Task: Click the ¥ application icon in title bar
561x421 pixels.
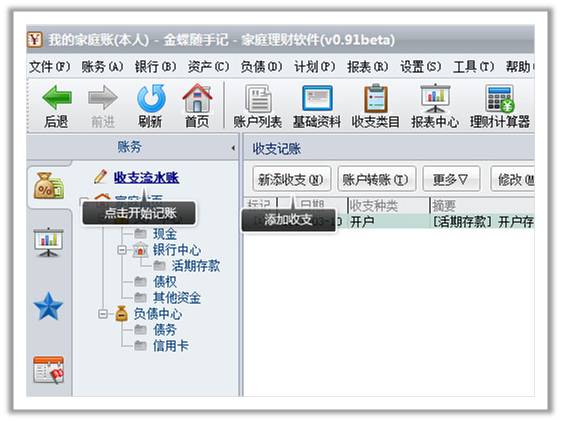Action: 35,39
